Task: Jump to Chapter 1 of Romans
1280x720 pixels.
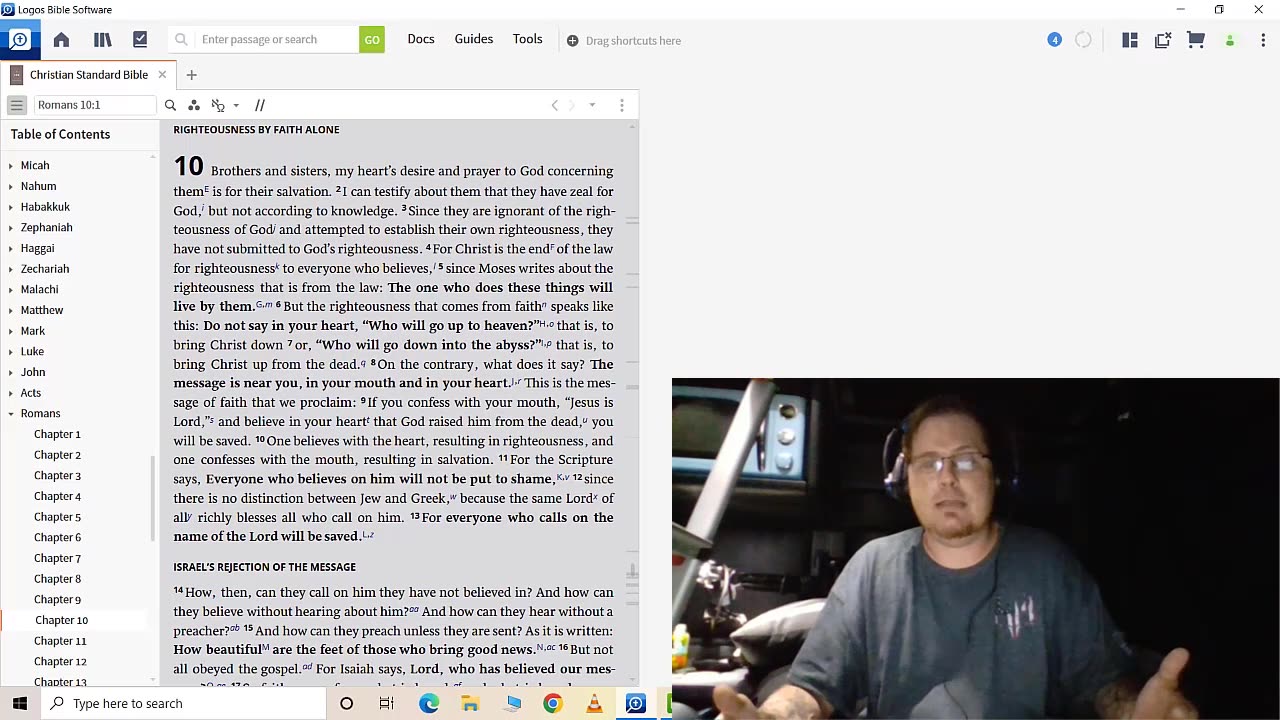Action: [x=57, y=434]
